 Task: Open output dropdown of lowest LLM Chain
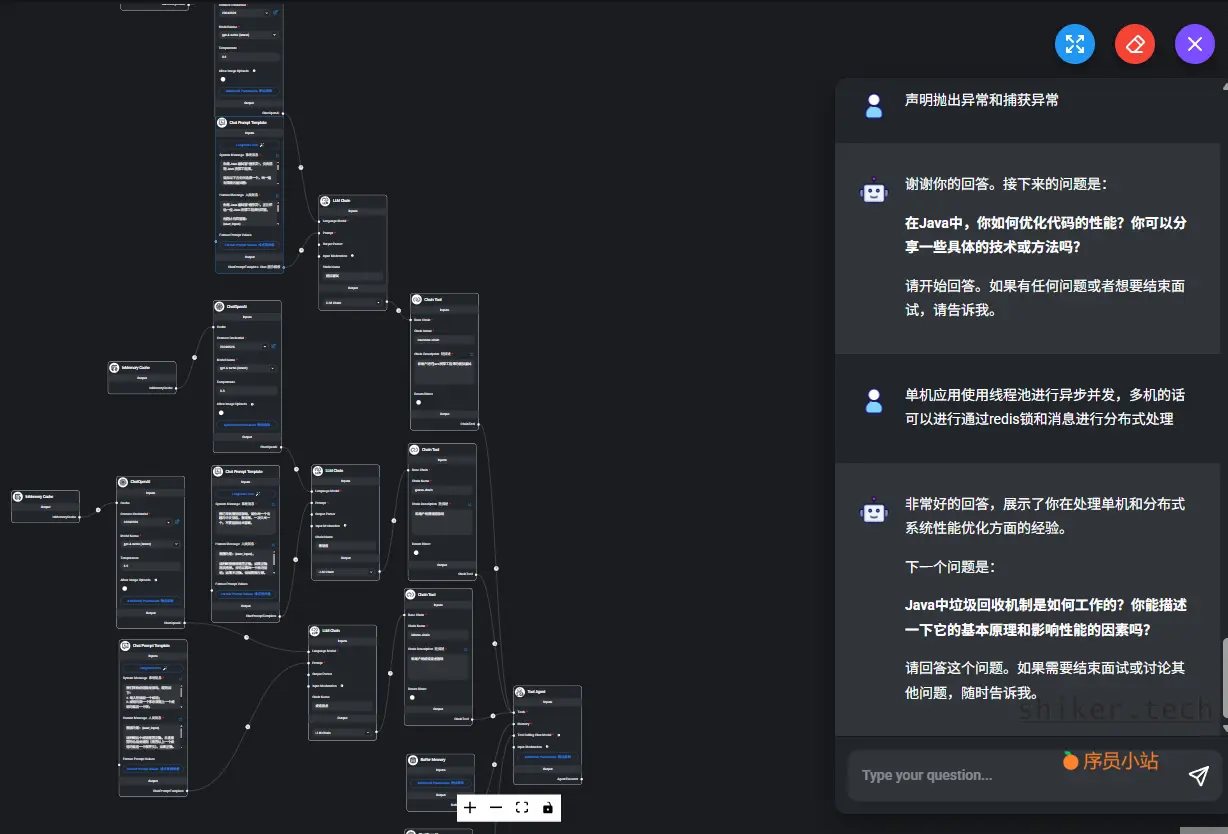point(343,733)
